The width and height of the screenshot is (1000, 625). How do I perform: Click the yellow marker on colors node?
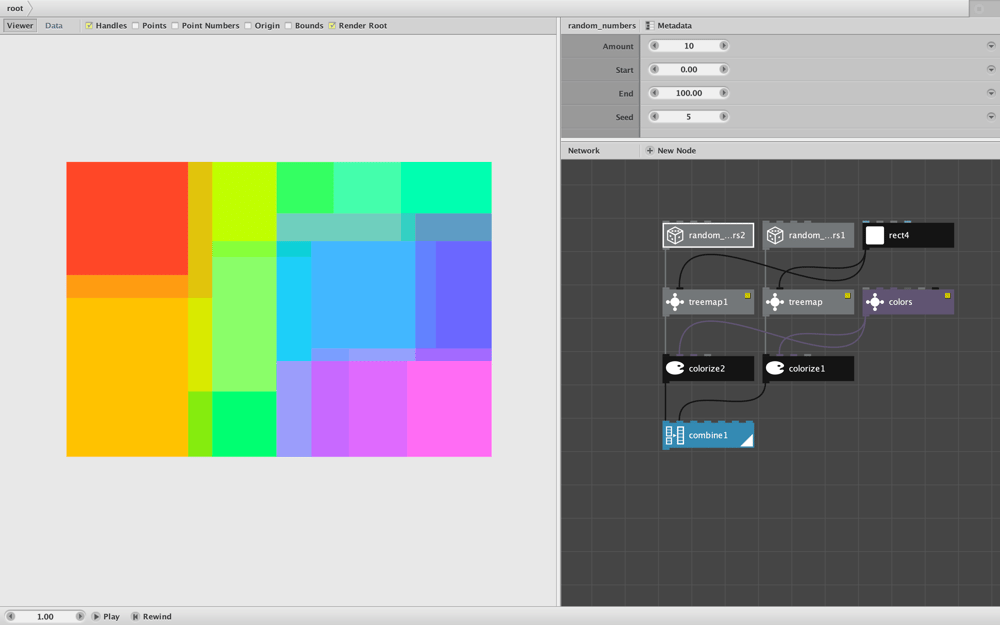[947, 296]
